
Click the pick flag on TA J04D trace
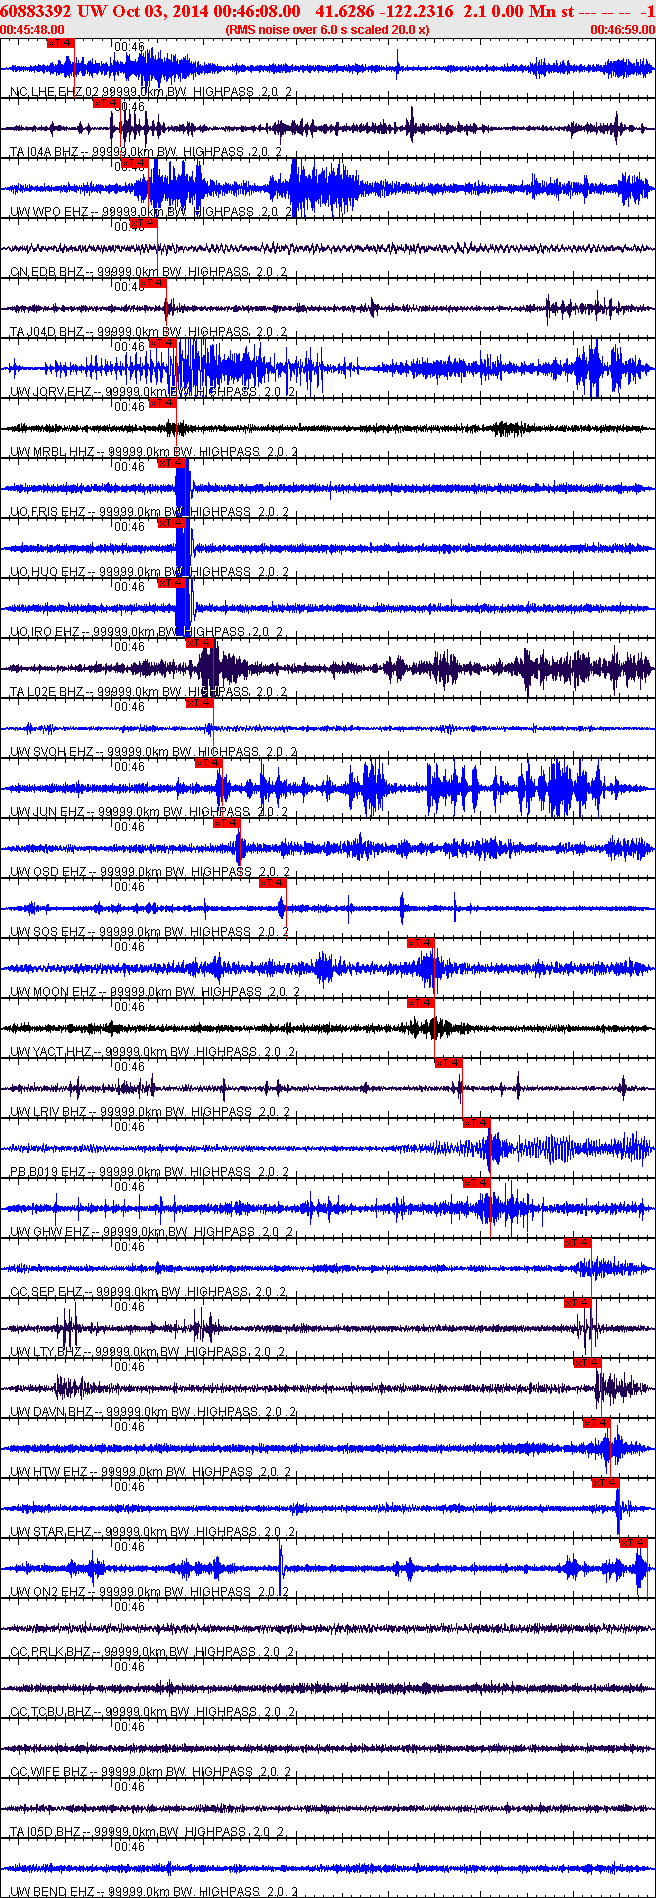[x=153, y=283]
